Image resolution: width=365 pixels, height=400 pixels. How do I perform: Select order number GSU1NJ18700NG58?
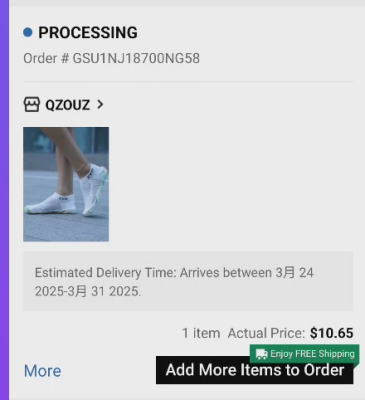(x=136, y=58)
